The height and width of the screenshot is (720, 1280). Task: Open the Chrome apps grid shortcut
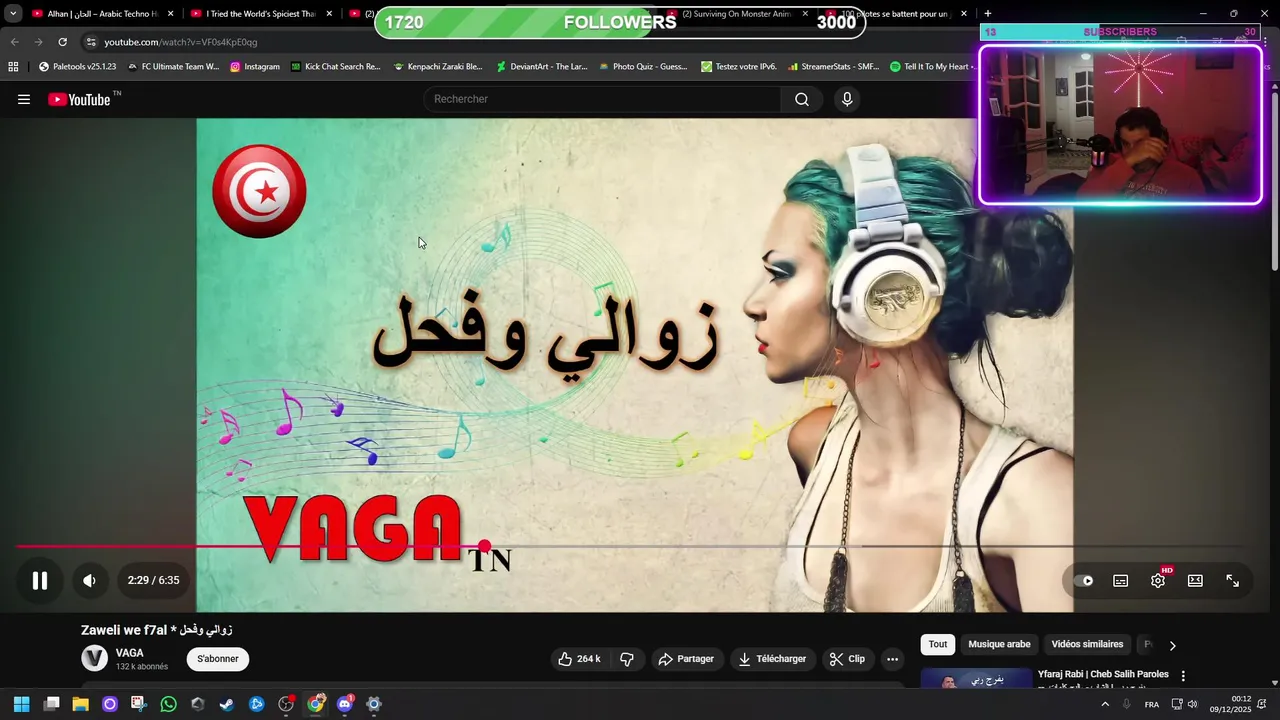click(13, 67)
